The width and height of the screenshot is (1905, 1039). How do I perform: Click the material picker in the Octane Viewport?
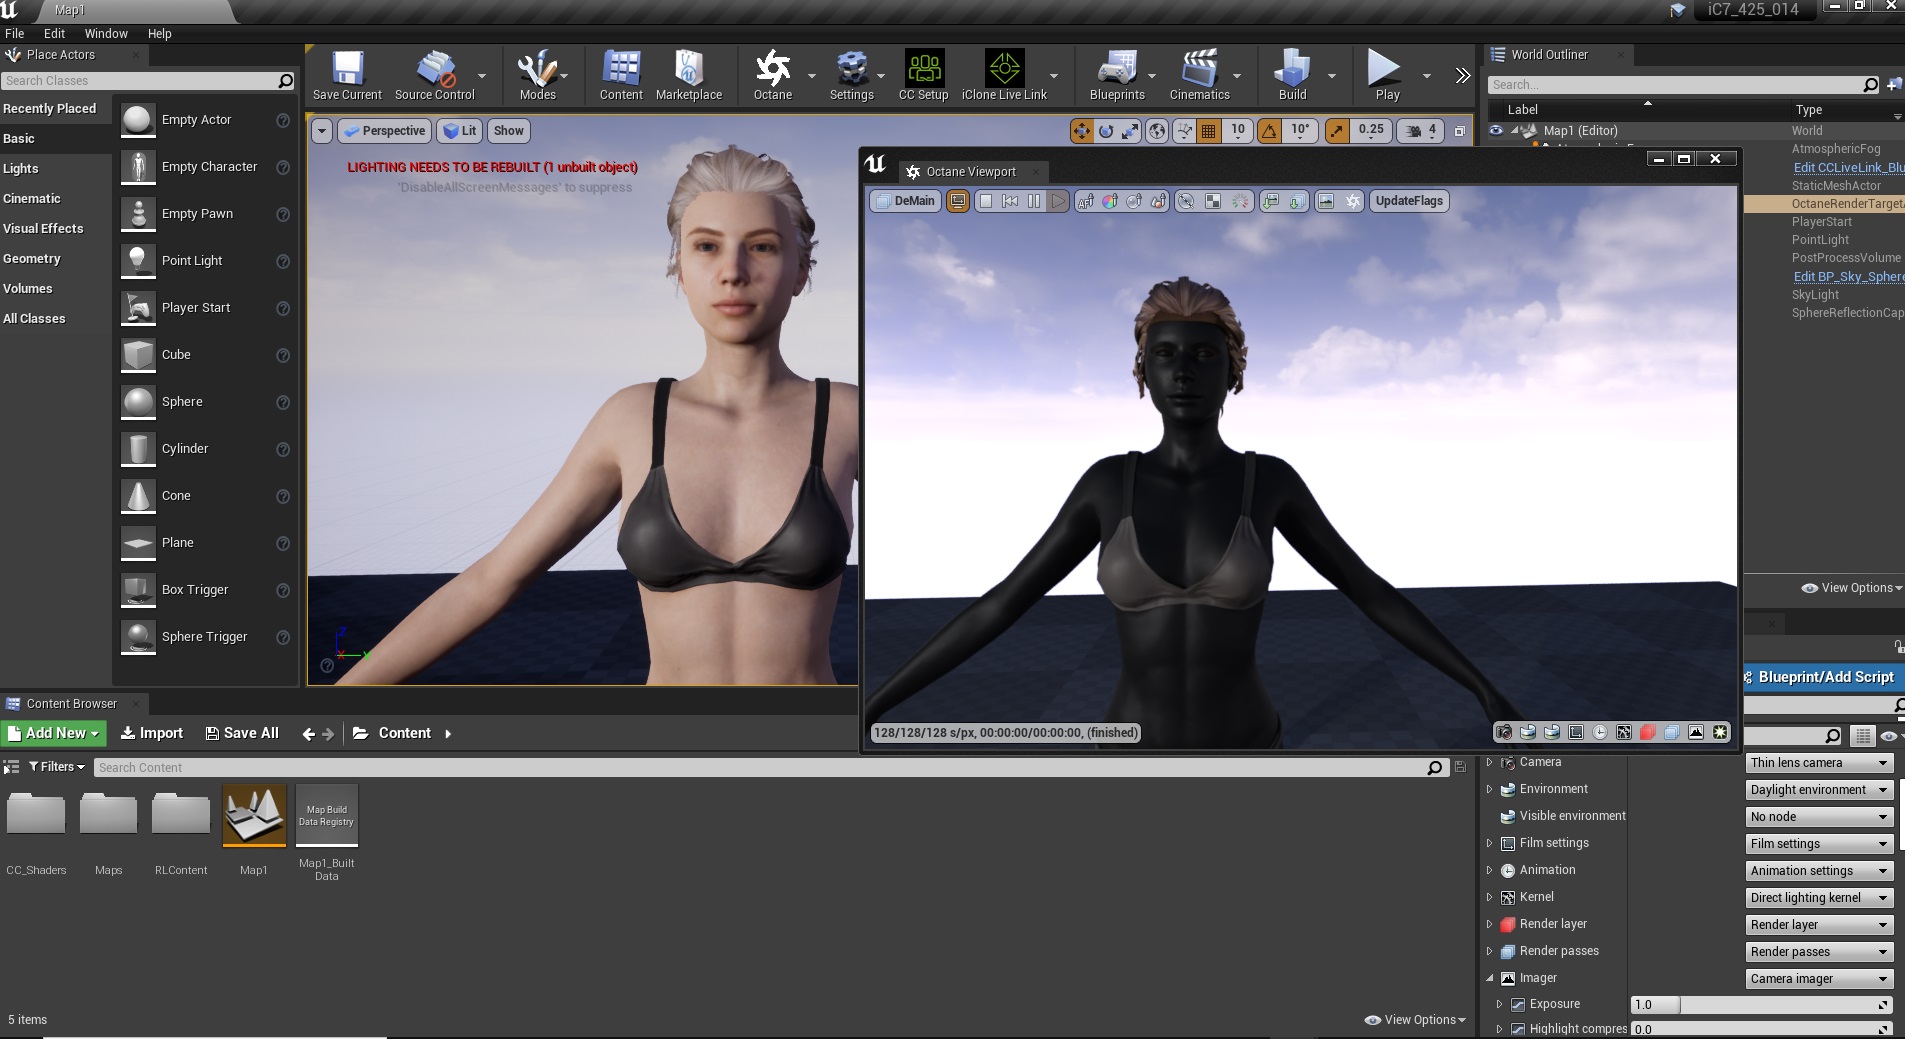pyautogui.click(x=1134, y=201)
